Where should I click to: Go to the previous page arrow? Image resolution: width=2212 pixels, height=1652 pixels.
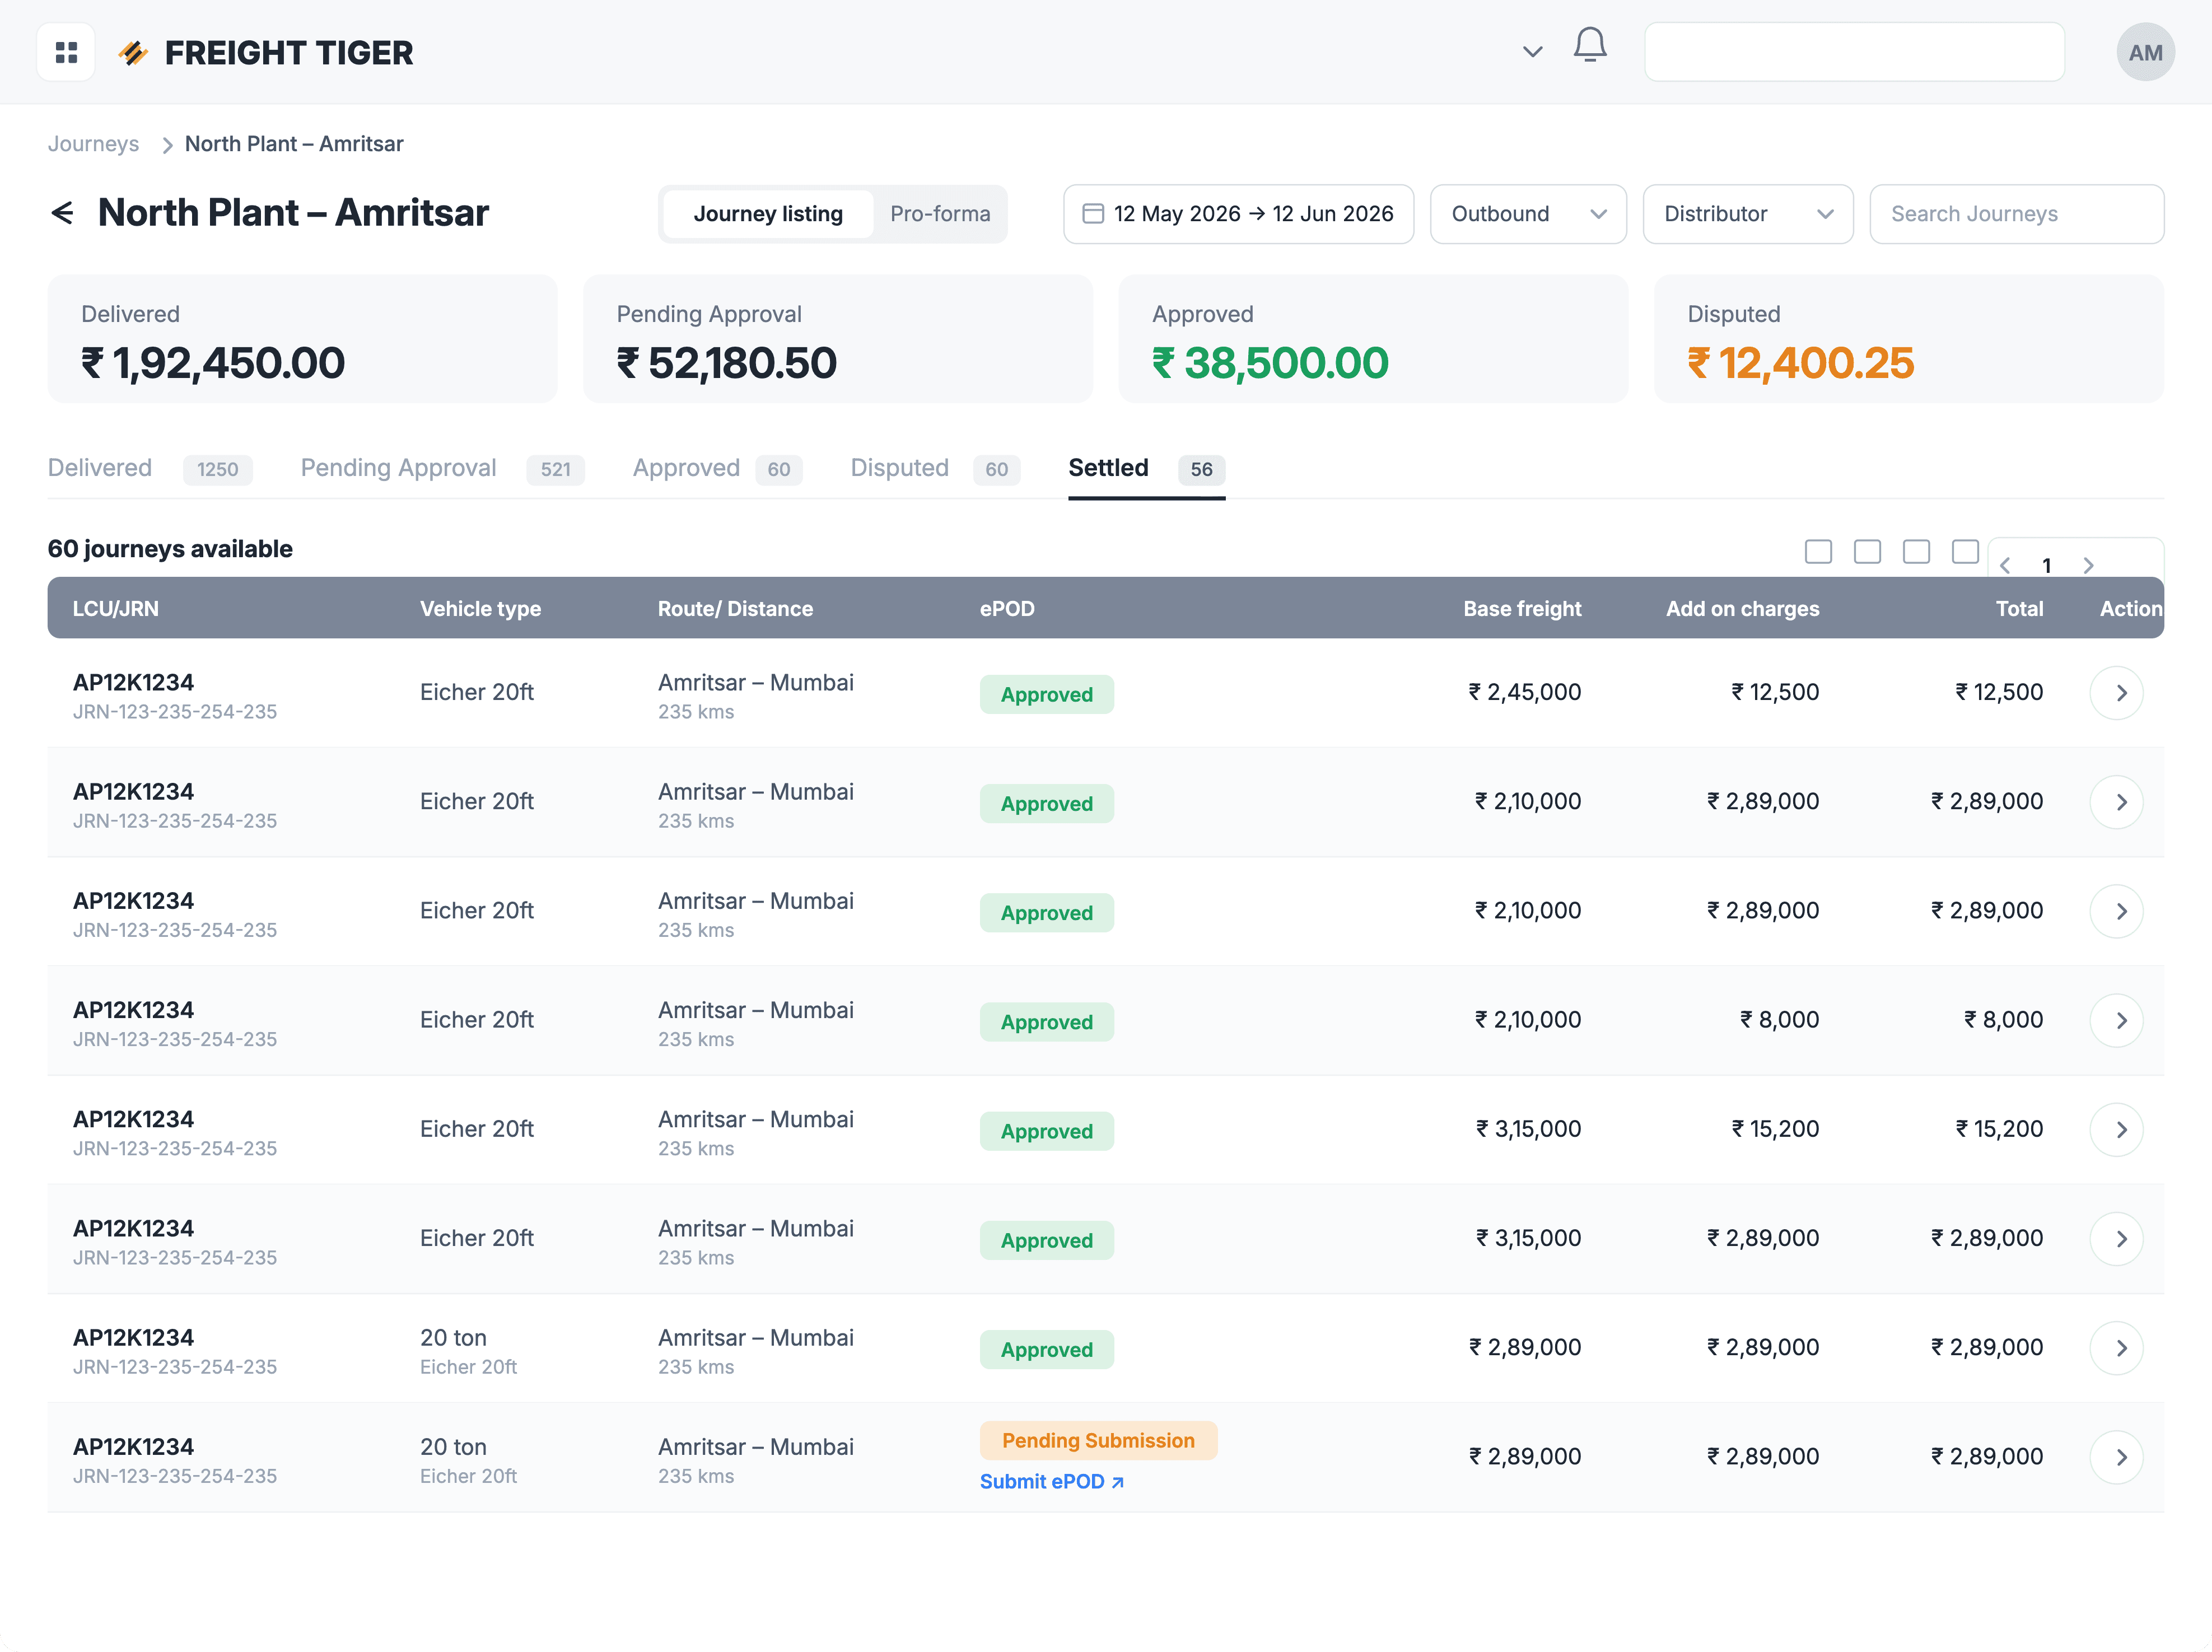2005,566
